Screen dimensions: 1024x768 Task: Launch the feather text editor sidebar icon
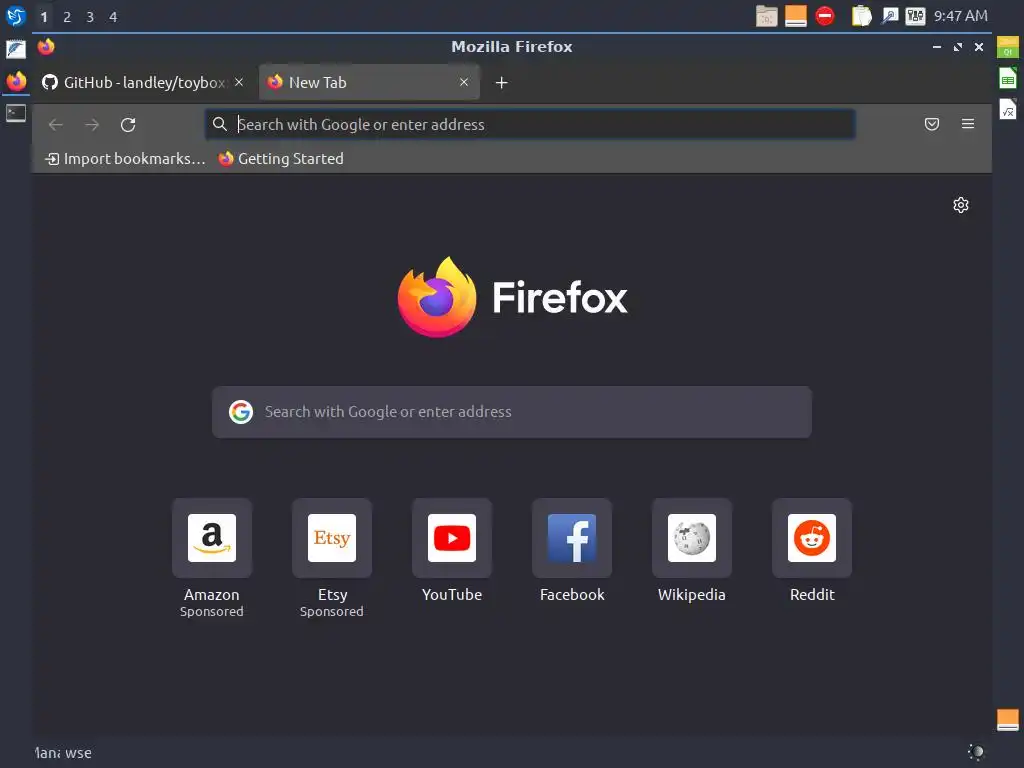click(x=16, y=49)
